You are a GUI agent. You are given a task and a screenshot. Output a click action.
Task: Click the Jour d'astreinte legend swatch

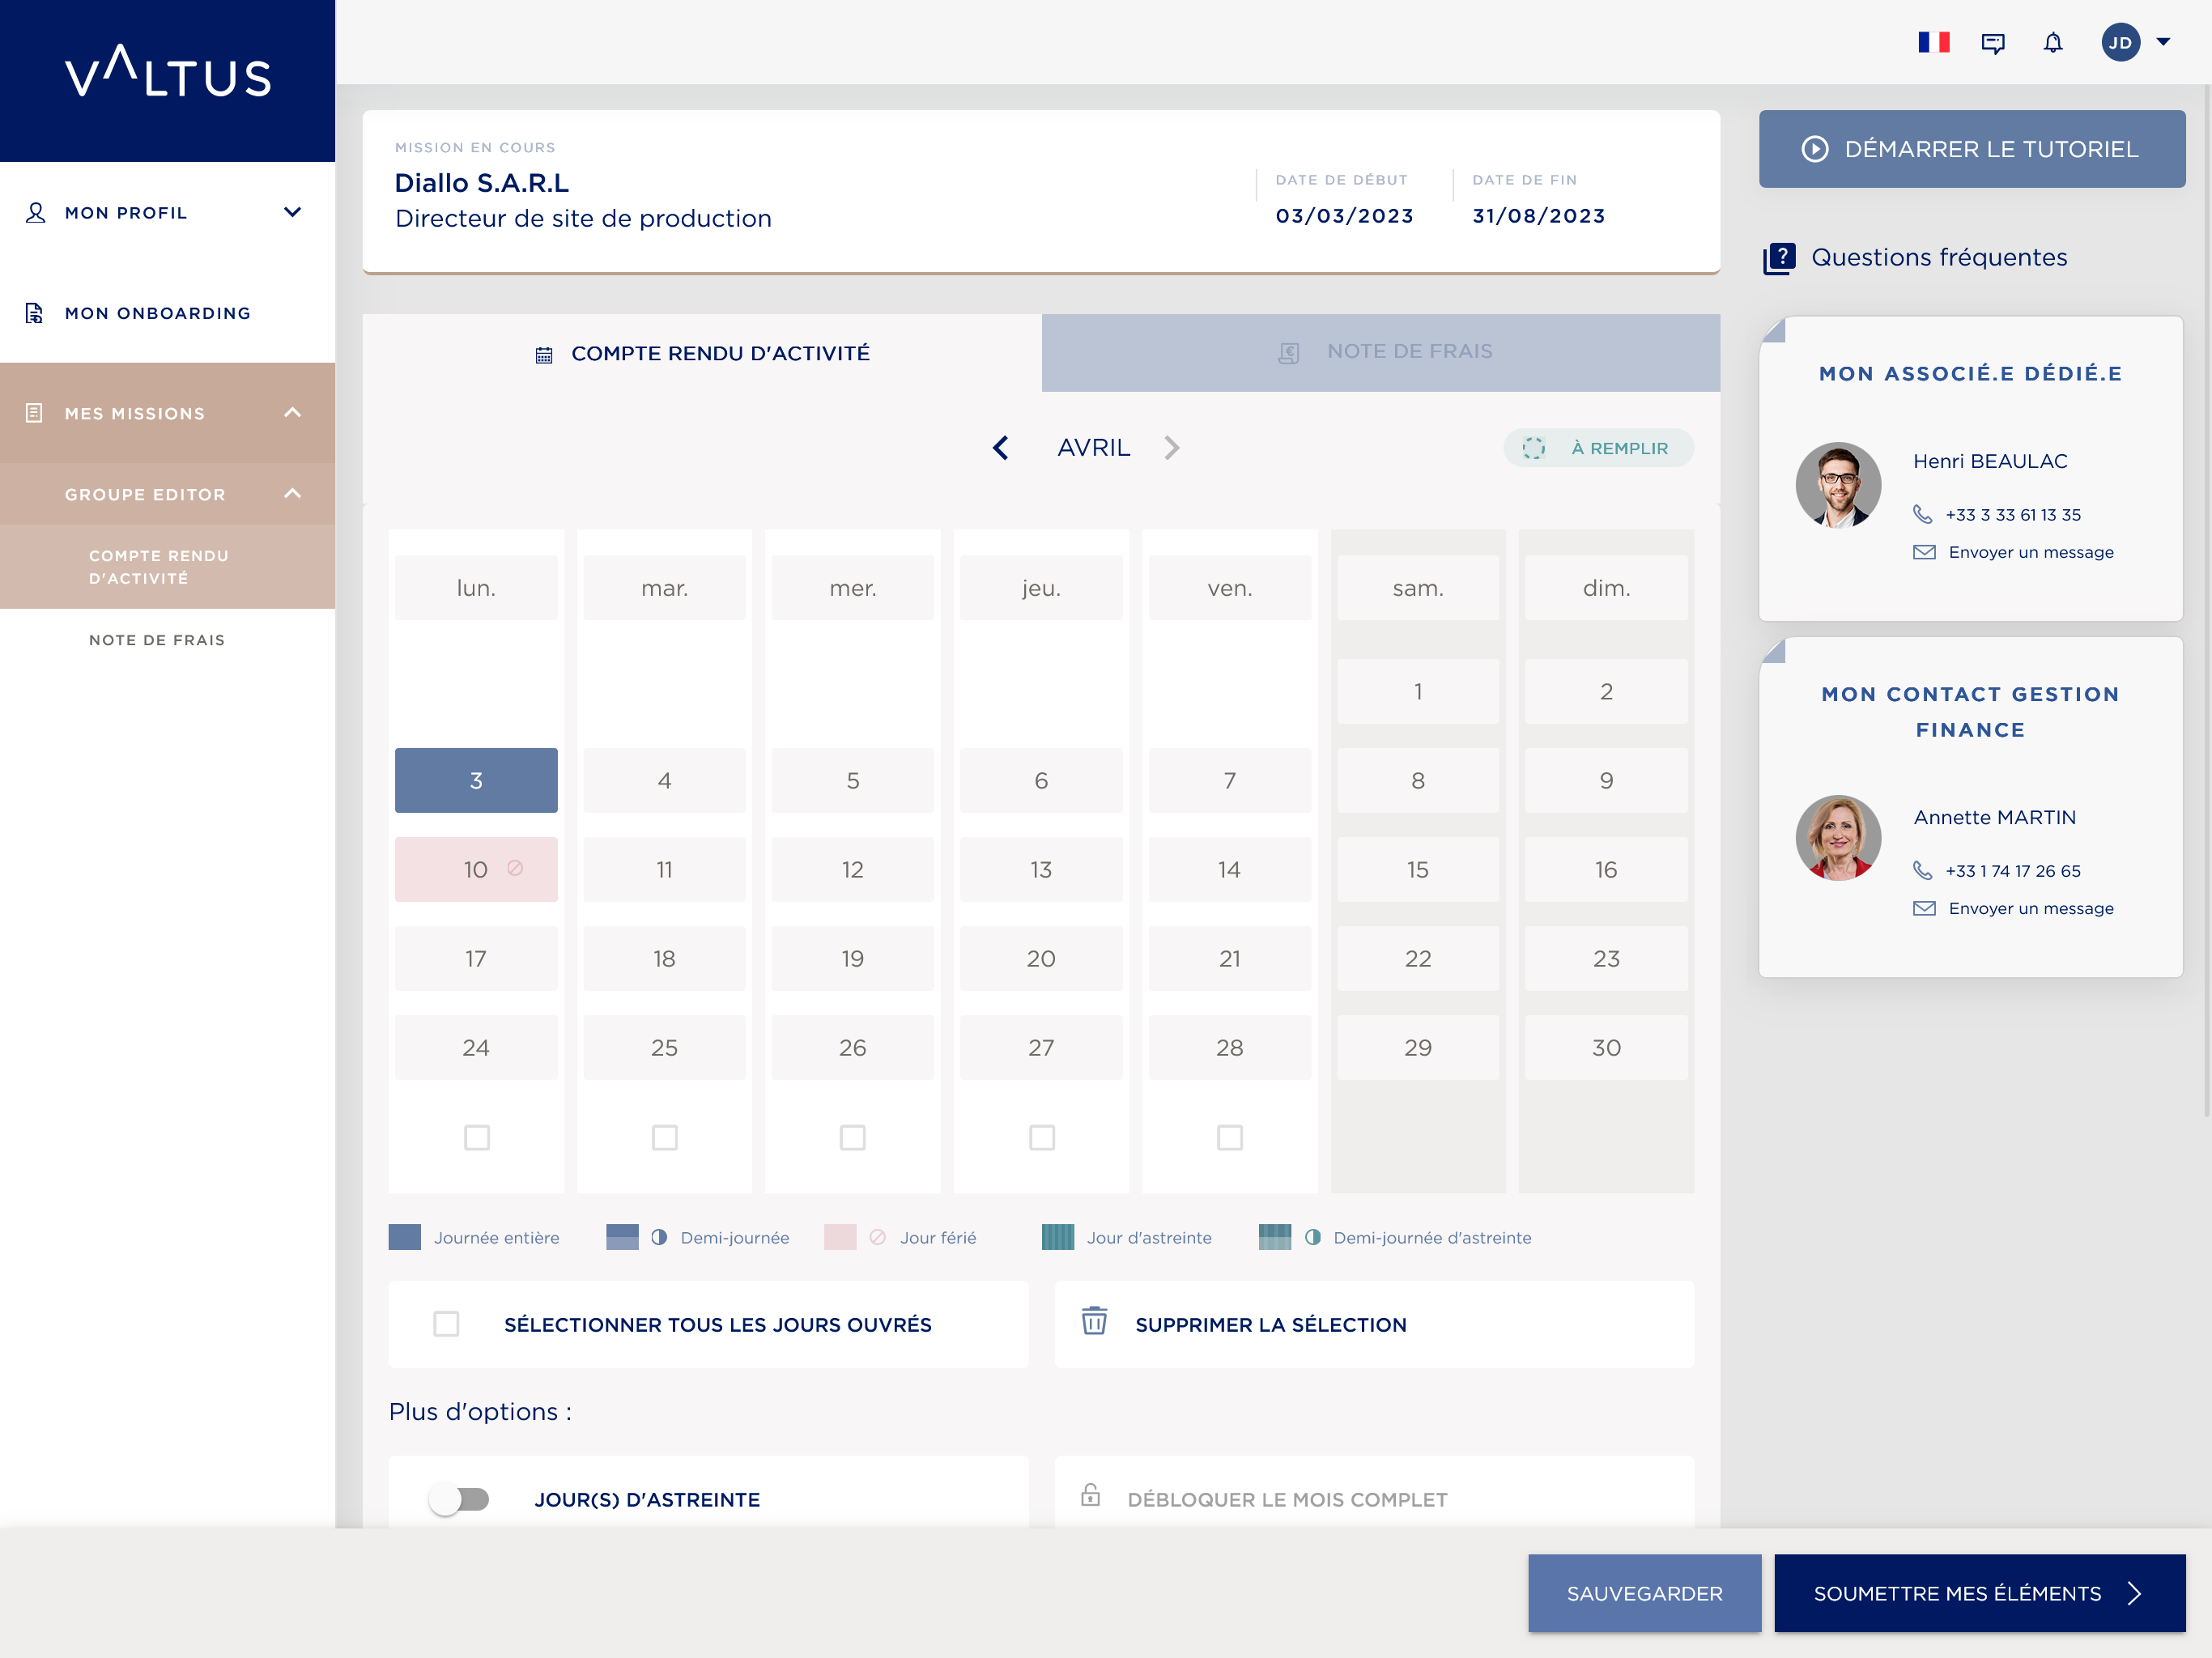tap(1058, 1237)
